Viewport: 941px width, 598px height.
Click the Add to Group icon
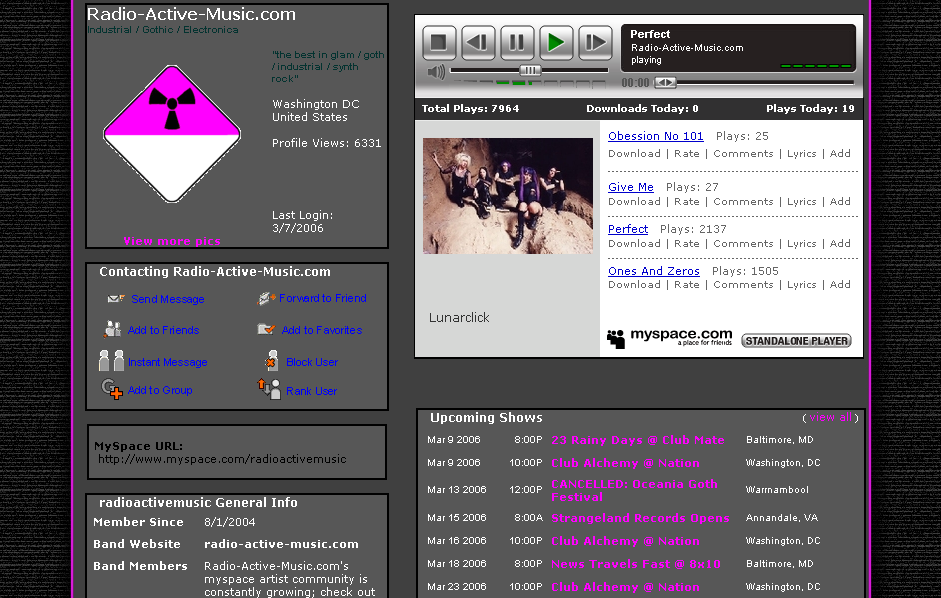[112, 389]
